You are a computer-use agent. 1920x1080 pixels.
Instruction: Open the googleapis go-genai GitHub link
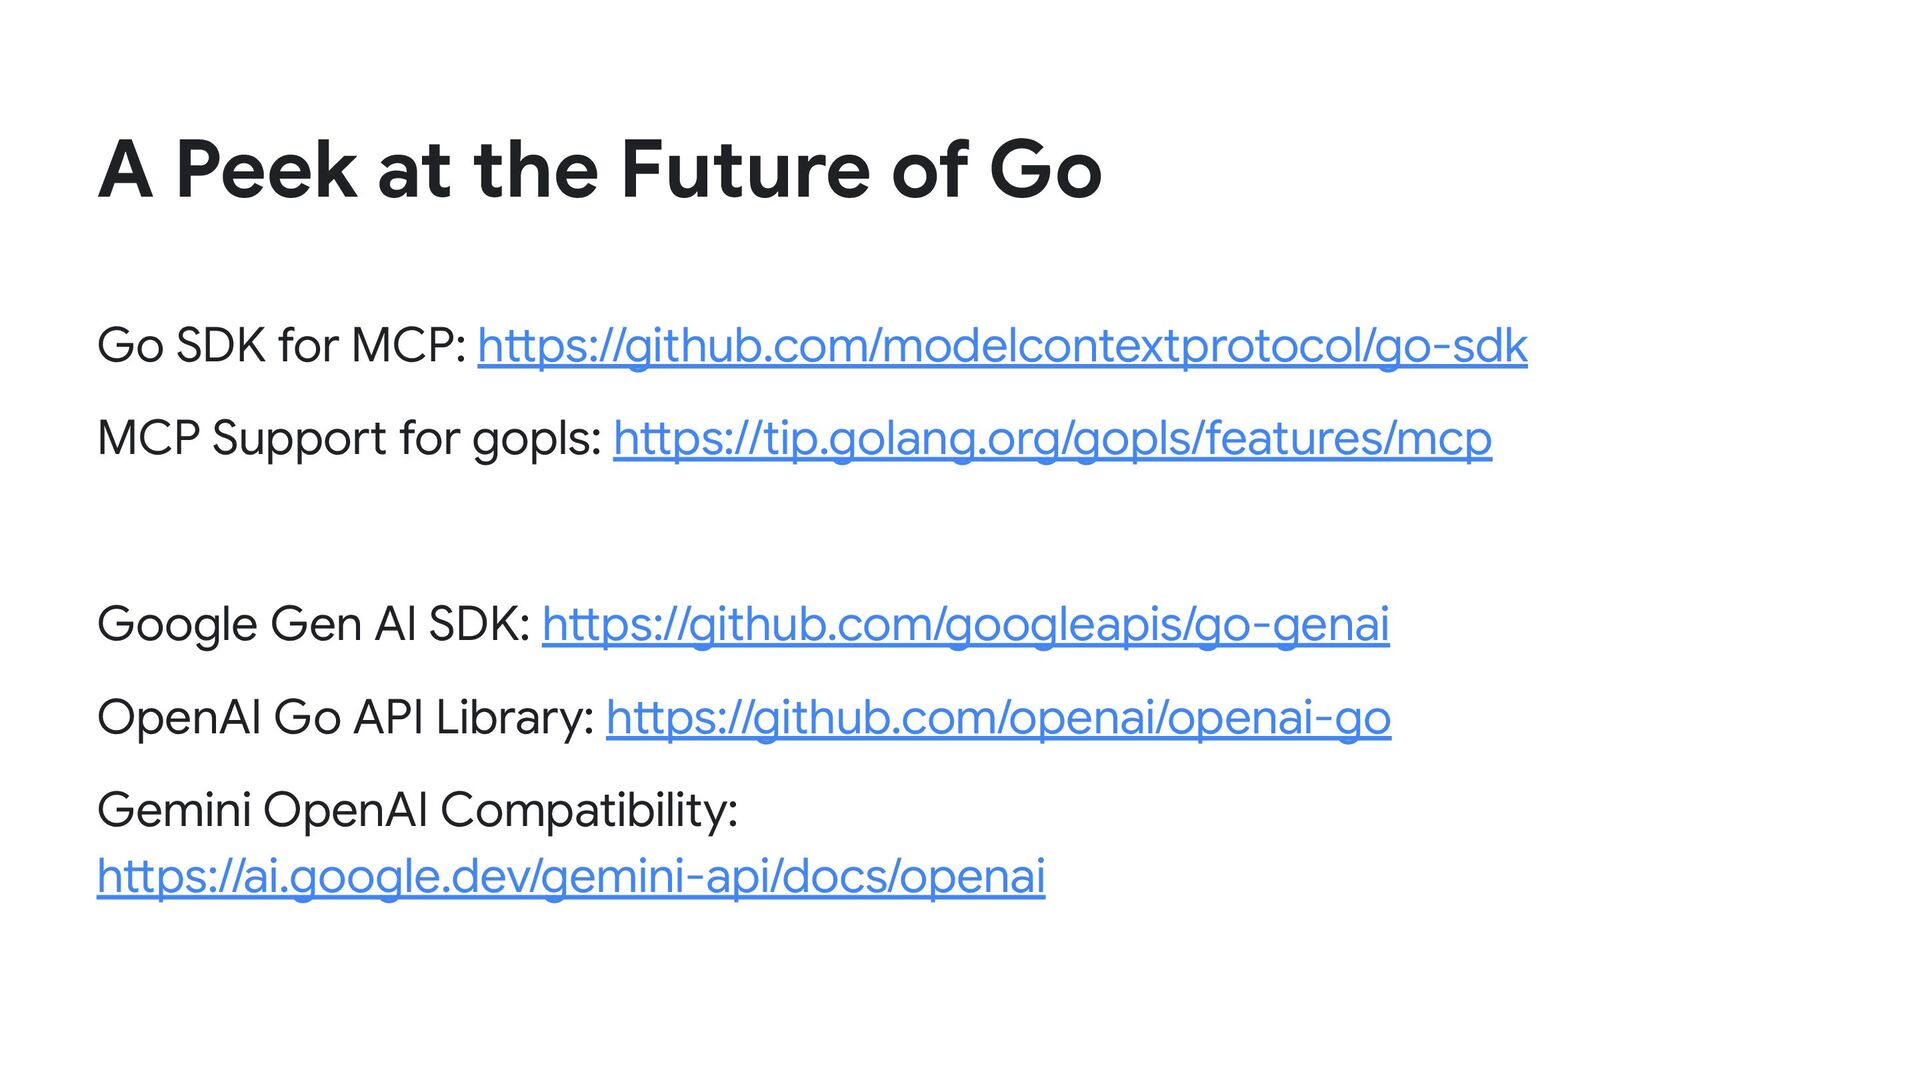(x=965, y=625)
